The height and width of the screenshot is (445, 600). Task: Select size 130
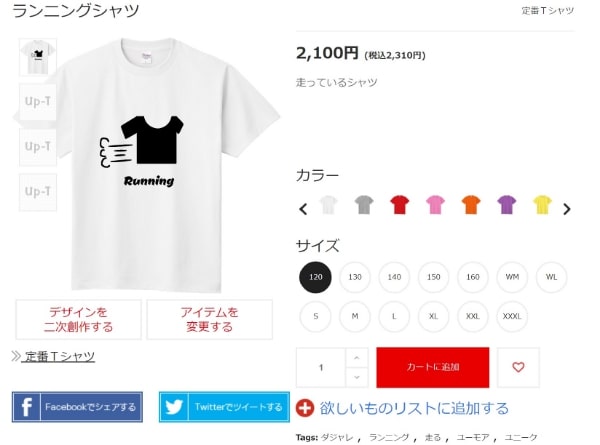pyautogui.click(x=355, y=277)
